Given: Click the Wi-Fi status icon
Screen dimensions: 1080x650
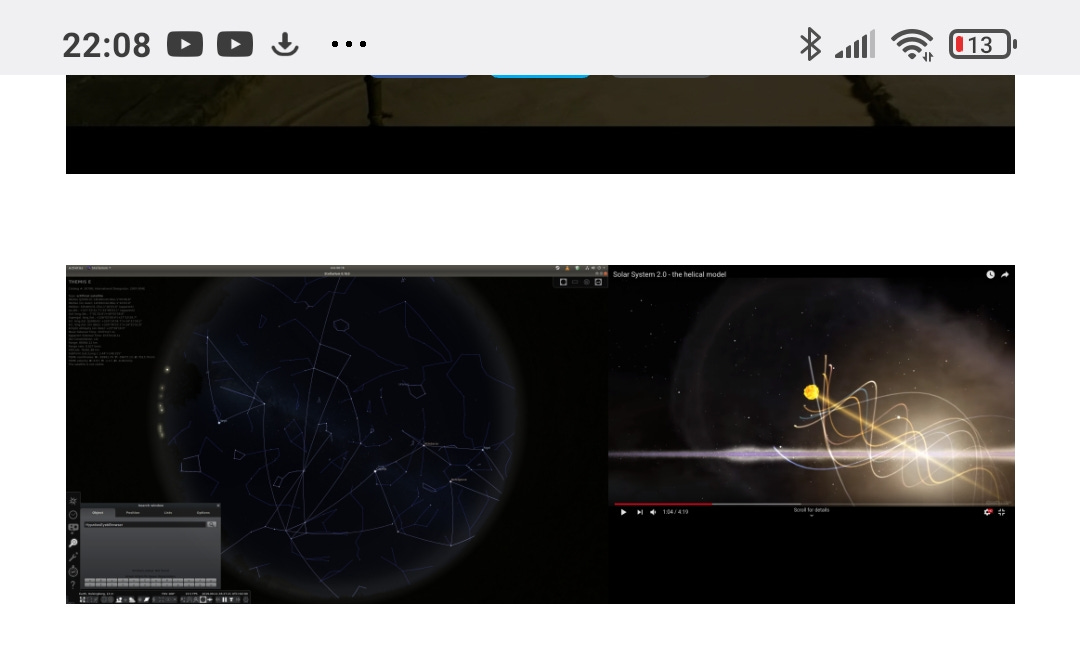Looking at the screenshot, I should (x=913, y=45).
